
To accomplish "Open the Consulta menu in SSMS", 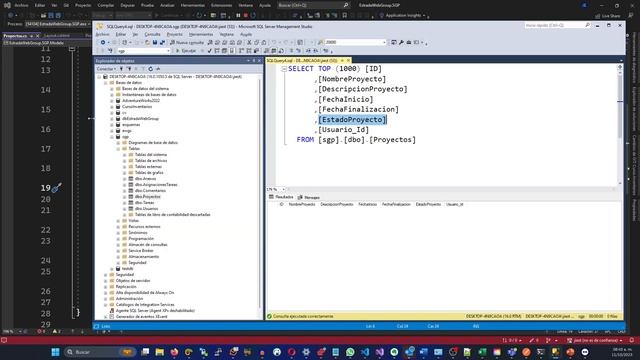I will click(152, 35).
